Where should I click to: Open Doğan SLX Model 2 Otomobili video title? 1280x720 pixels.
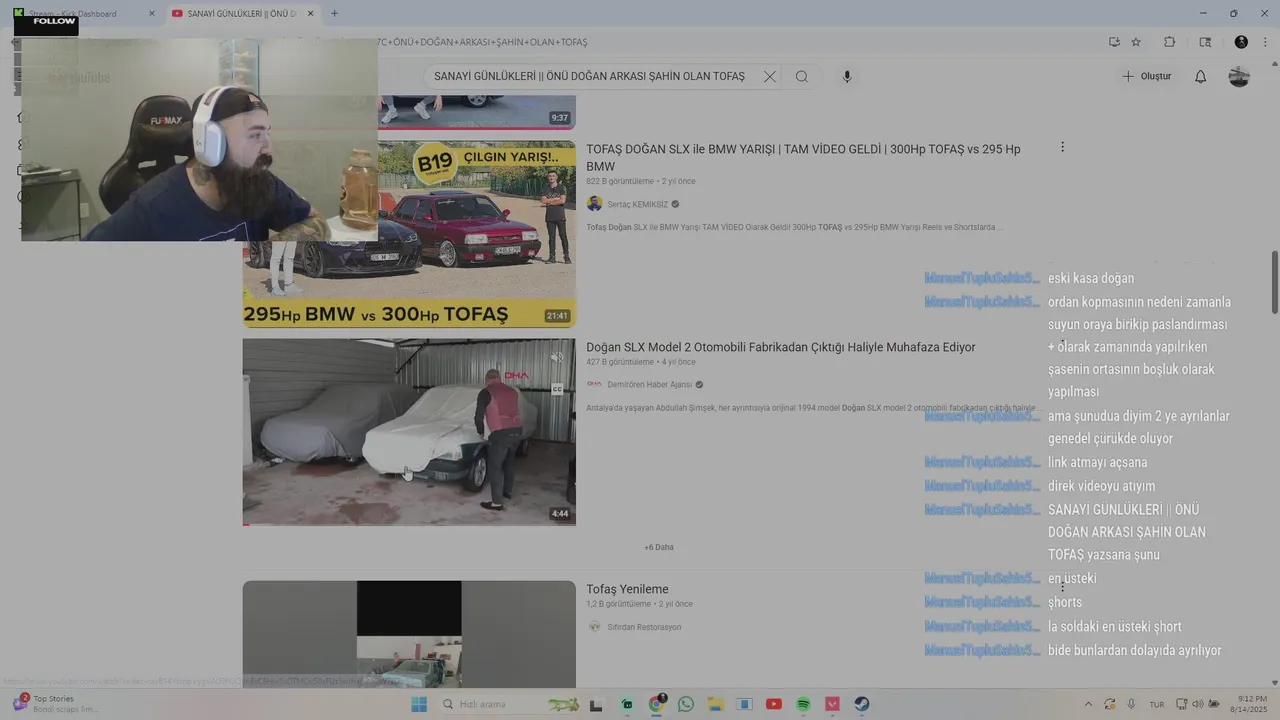point(781,347)
